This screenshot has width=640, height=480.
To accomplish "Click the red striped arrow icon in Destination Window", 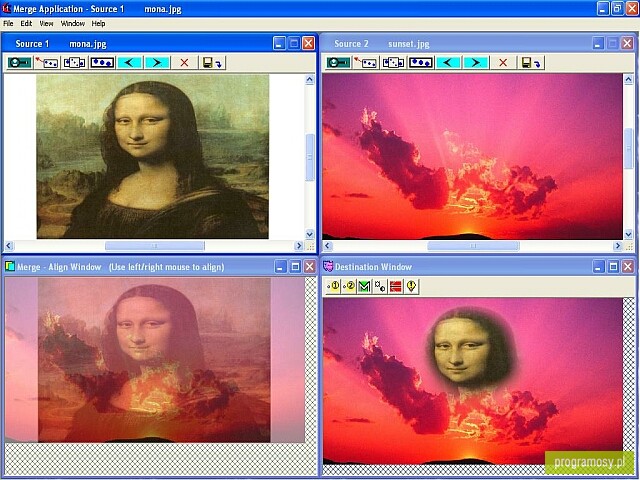I will pos(396,286).
